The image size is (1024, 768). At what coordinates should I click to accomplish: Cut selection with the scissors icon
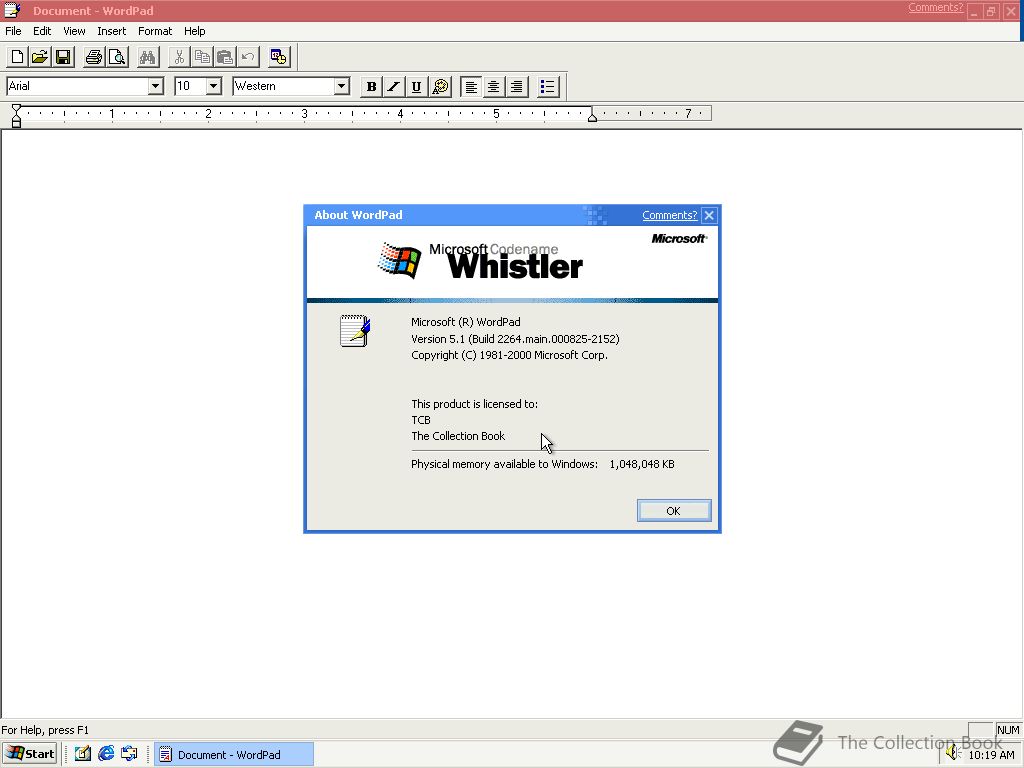[179, 57]
